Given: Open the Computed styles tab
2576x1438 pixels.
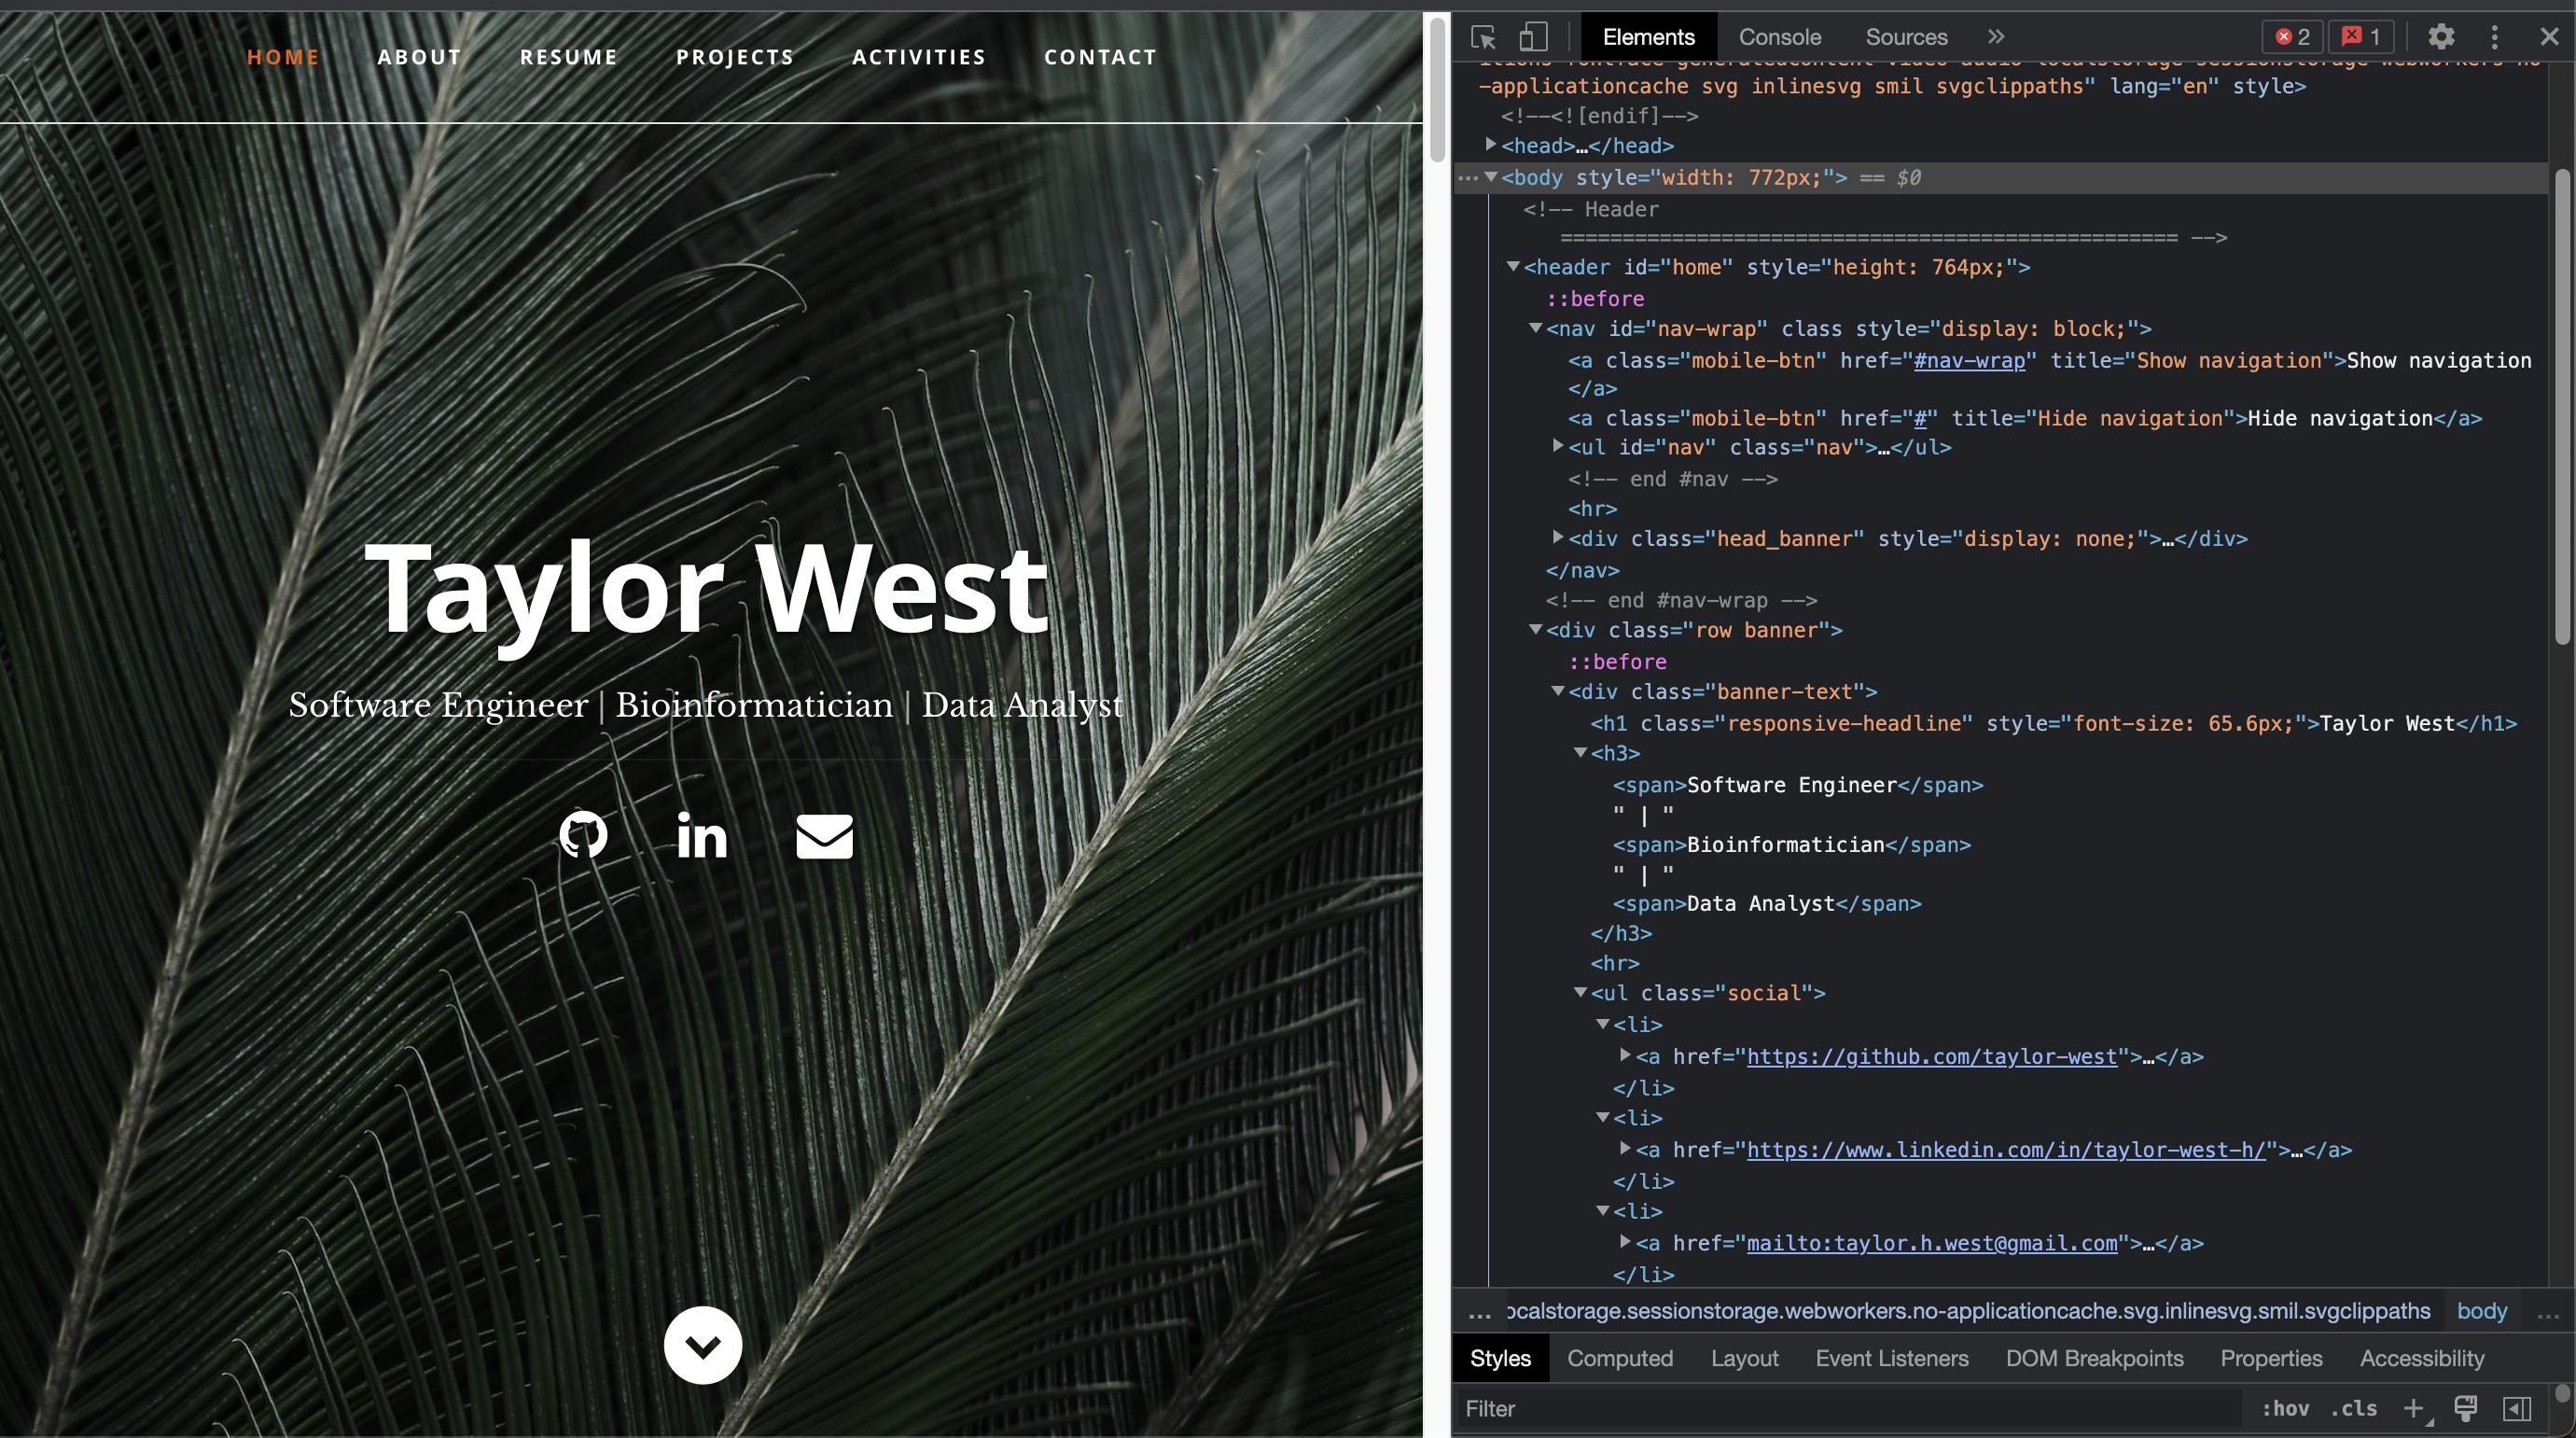Looking at the screenshot, I should [x=1619, y=1358].
